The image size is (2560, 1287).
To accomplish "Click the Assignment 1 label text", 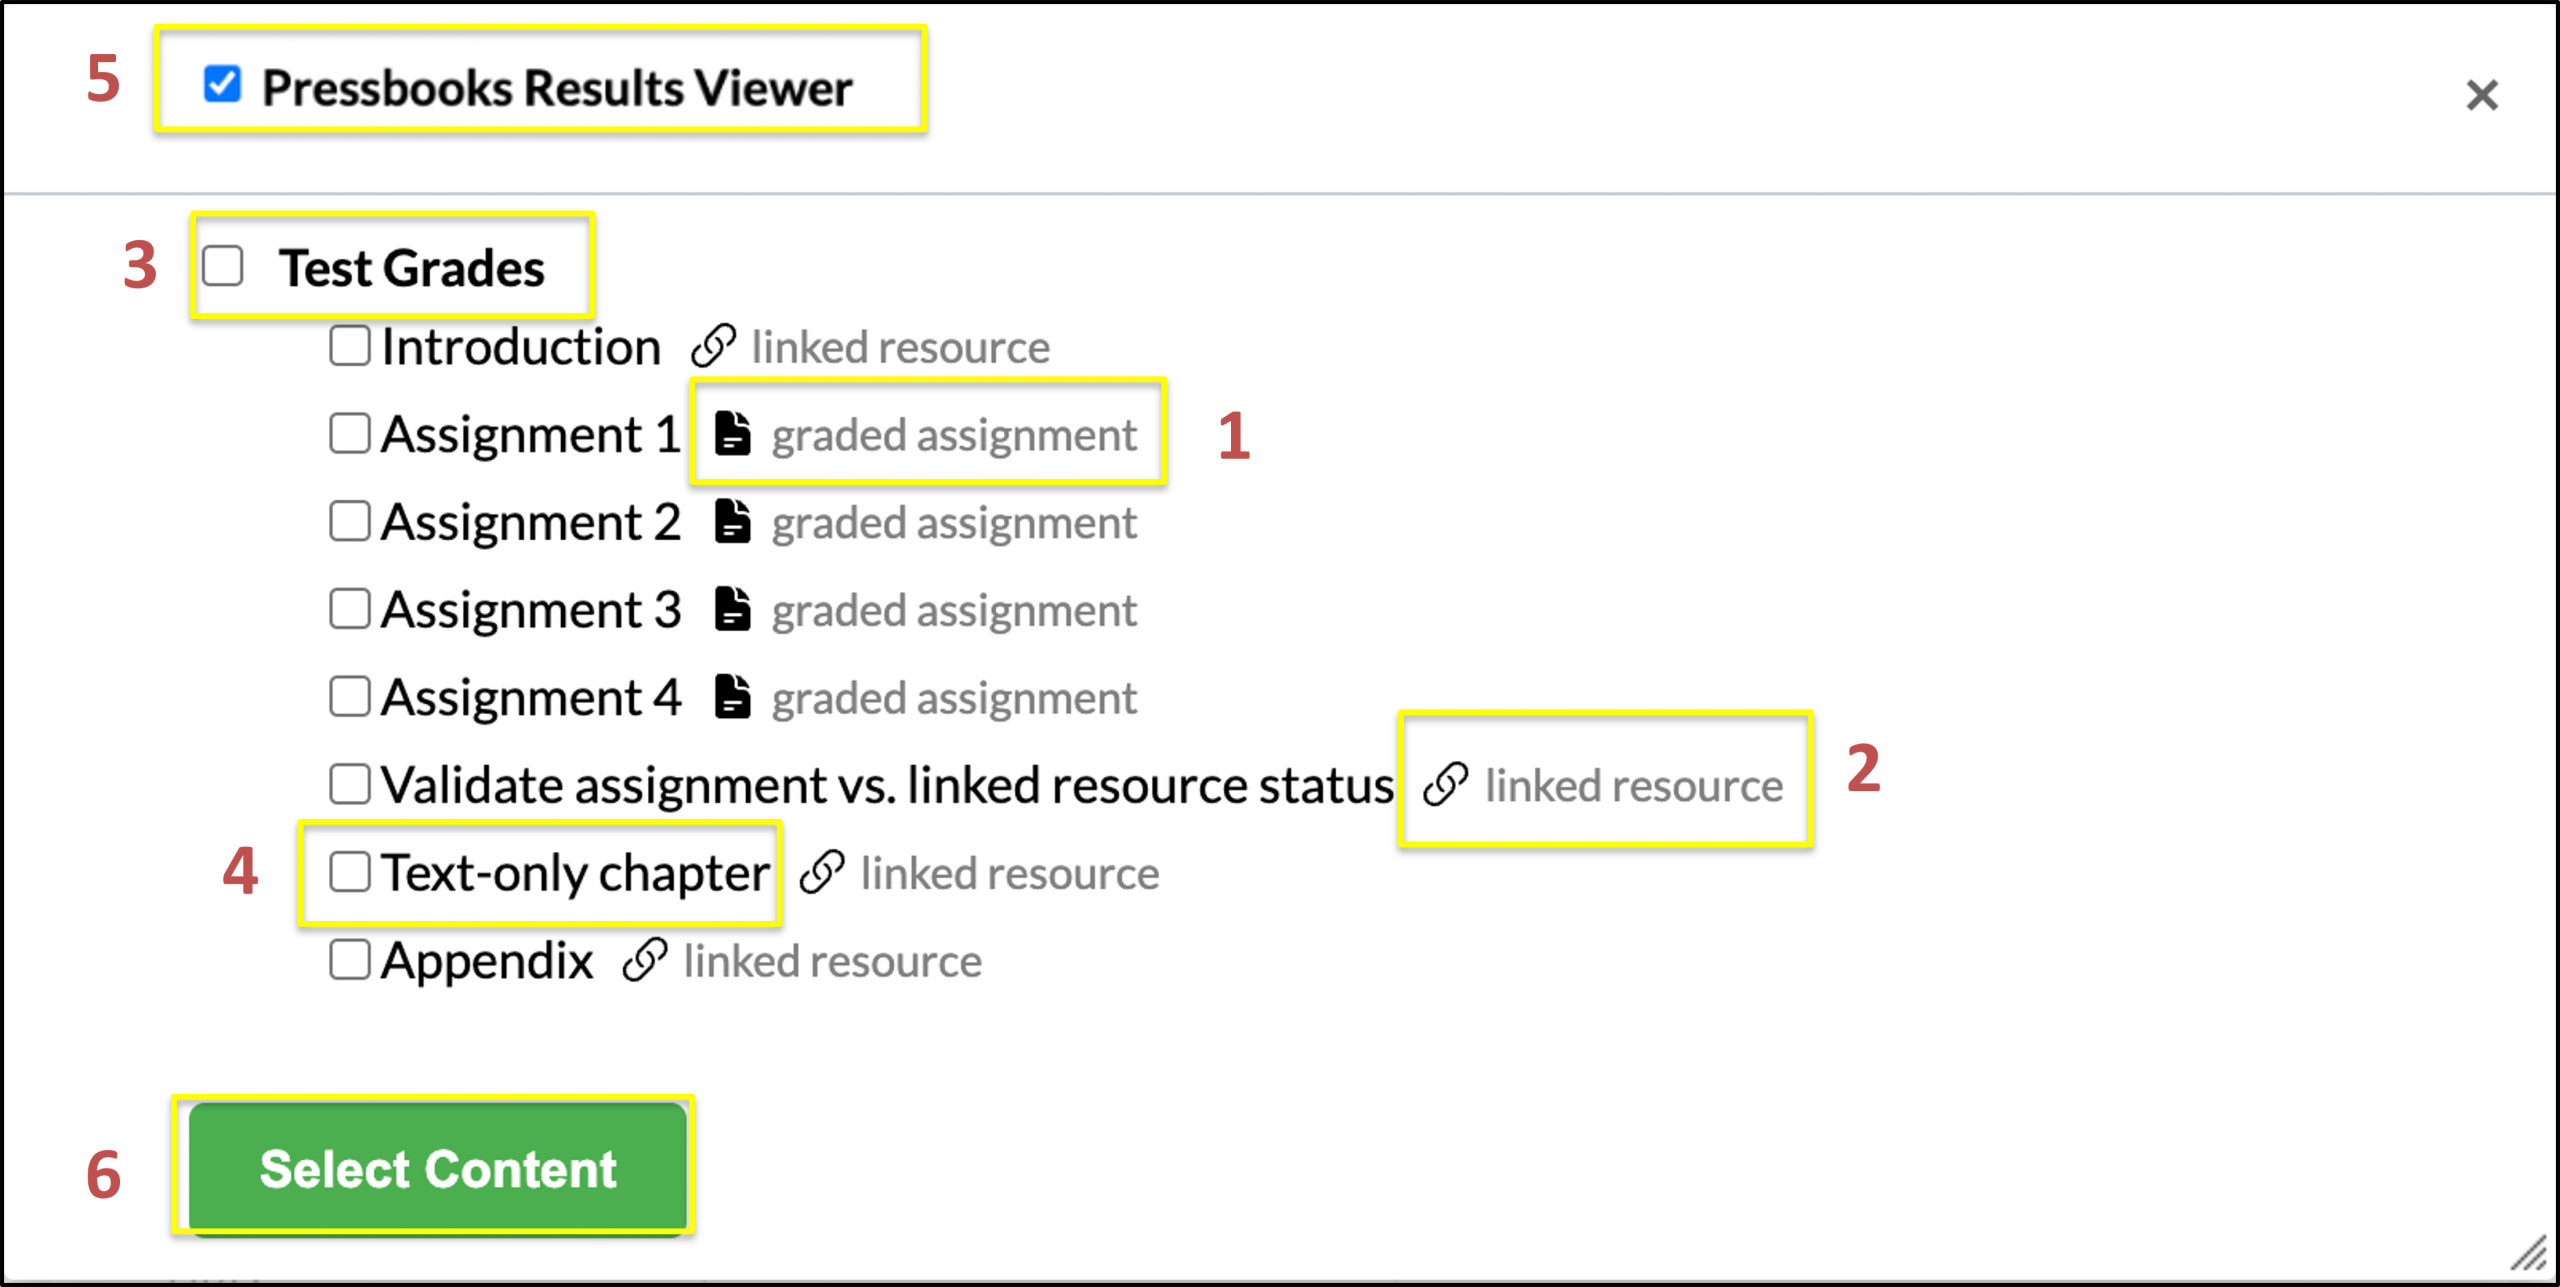I will (x=531, y=435).
